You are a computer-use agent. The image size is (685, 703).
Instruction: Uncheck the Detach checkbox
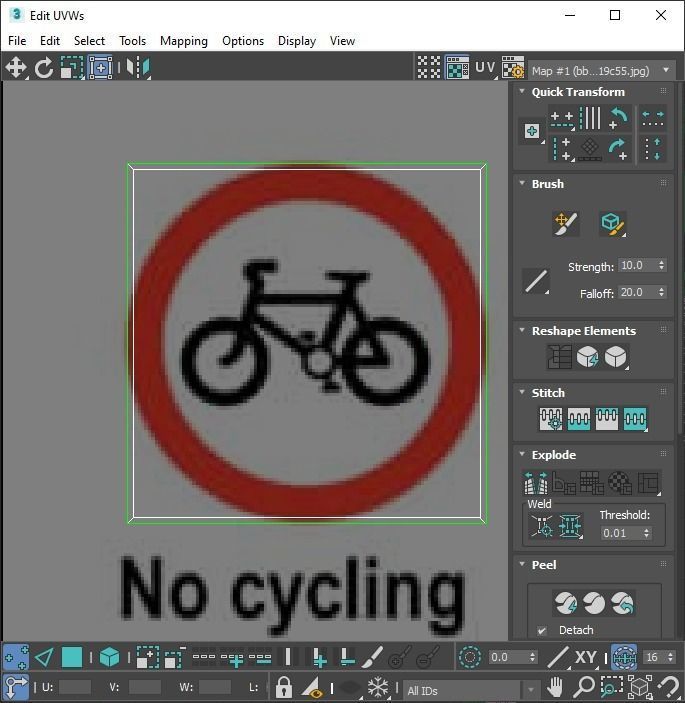coord(542,630)
